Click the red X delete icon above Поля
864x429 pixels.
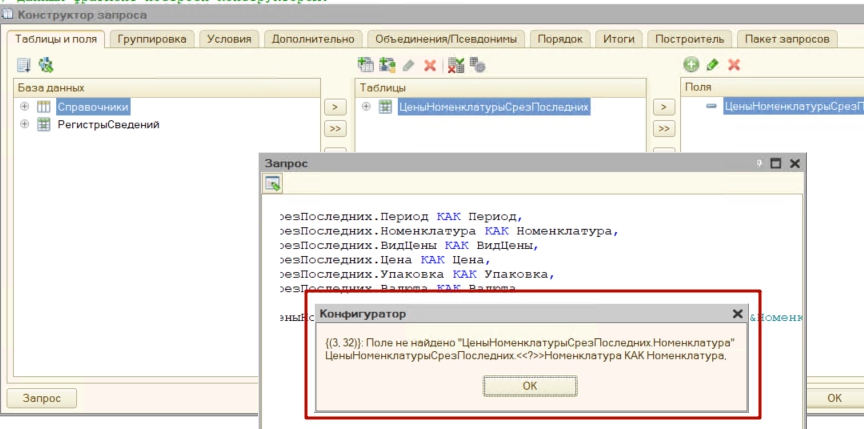734,65
